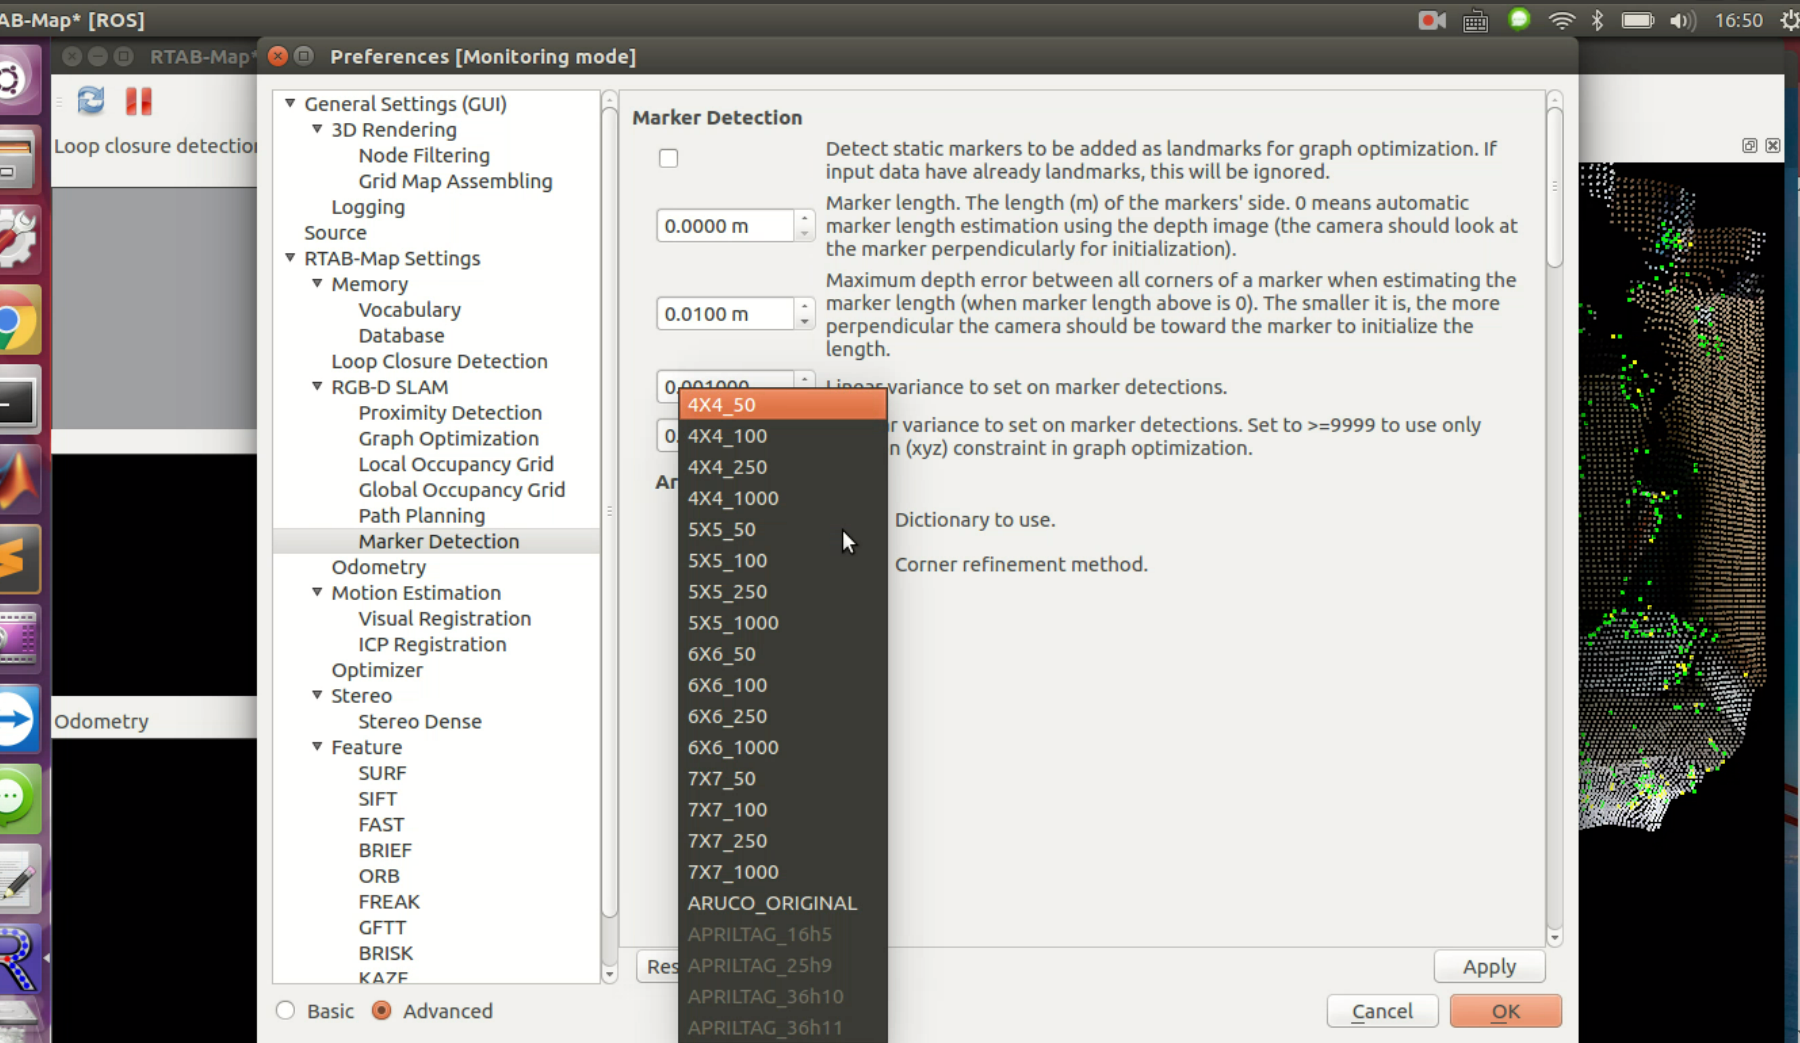Pause data processing using the red pause icon
The width and height of the screenshot is (1800, 1043).
pos(138,101)
